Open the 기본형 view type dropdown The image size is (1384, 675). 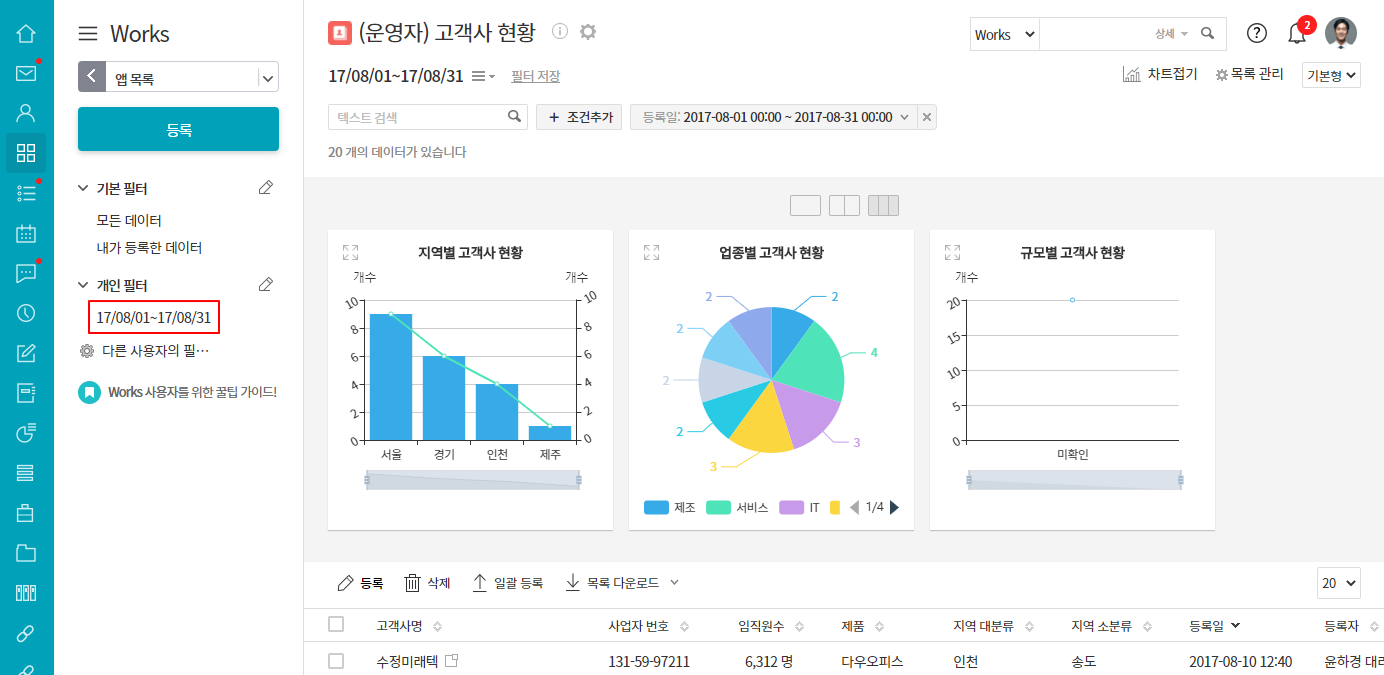coord(1331,76)
